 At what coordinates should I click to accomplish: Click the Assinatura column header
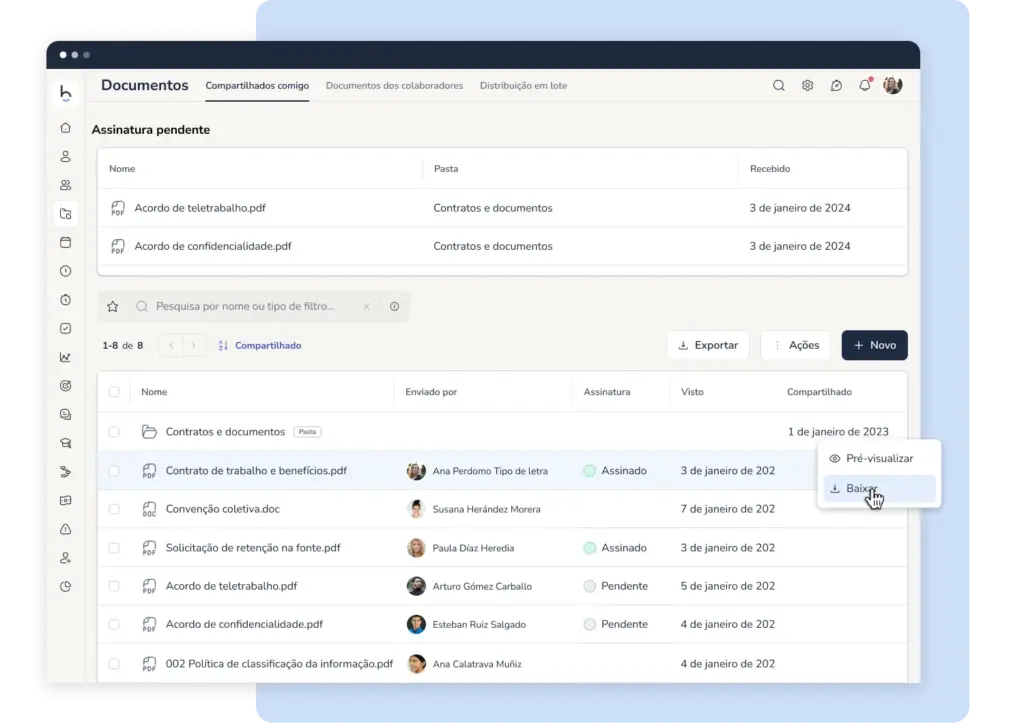pyautogui.click(x=607, y=392)
